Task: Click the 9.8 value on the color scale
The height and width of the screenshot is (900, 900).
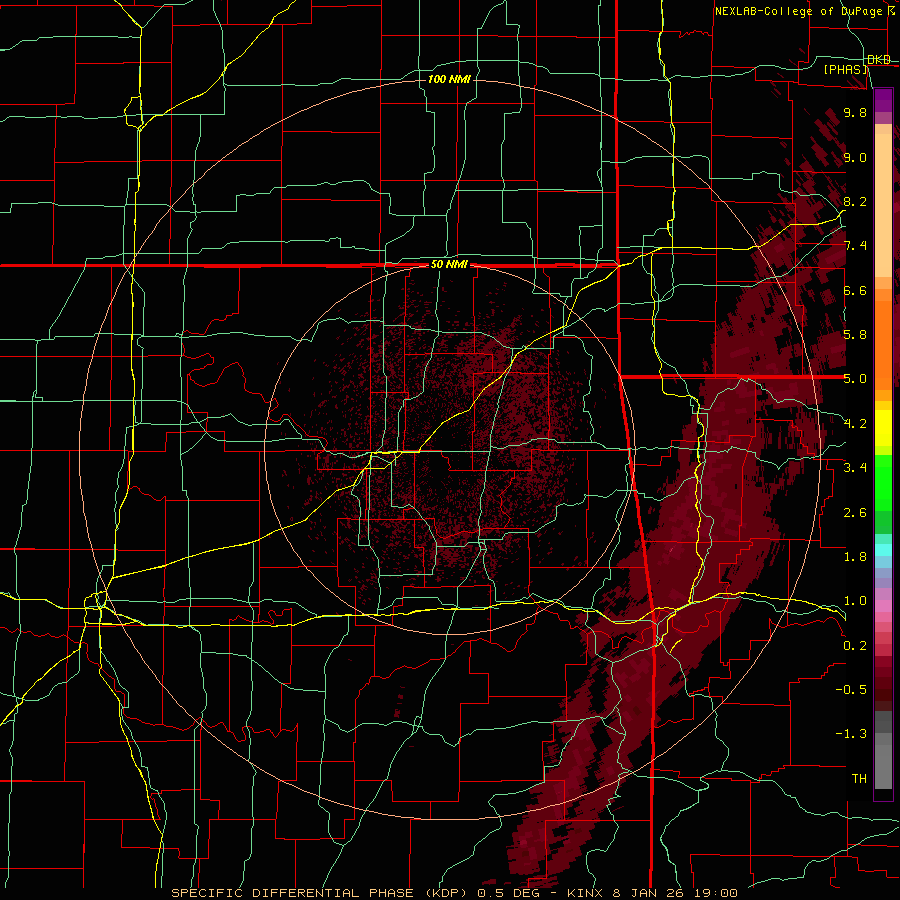Action: coord(855,112)
